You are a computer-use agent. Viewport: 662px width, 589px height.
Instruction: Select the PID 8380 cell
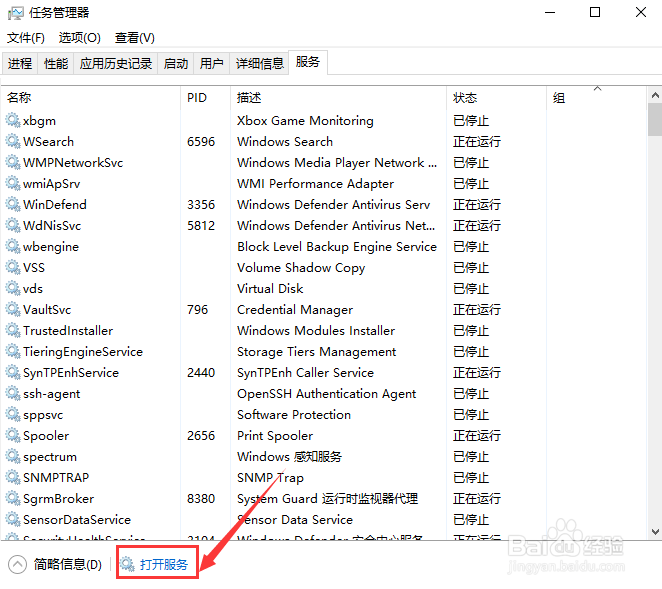[201, 499]
